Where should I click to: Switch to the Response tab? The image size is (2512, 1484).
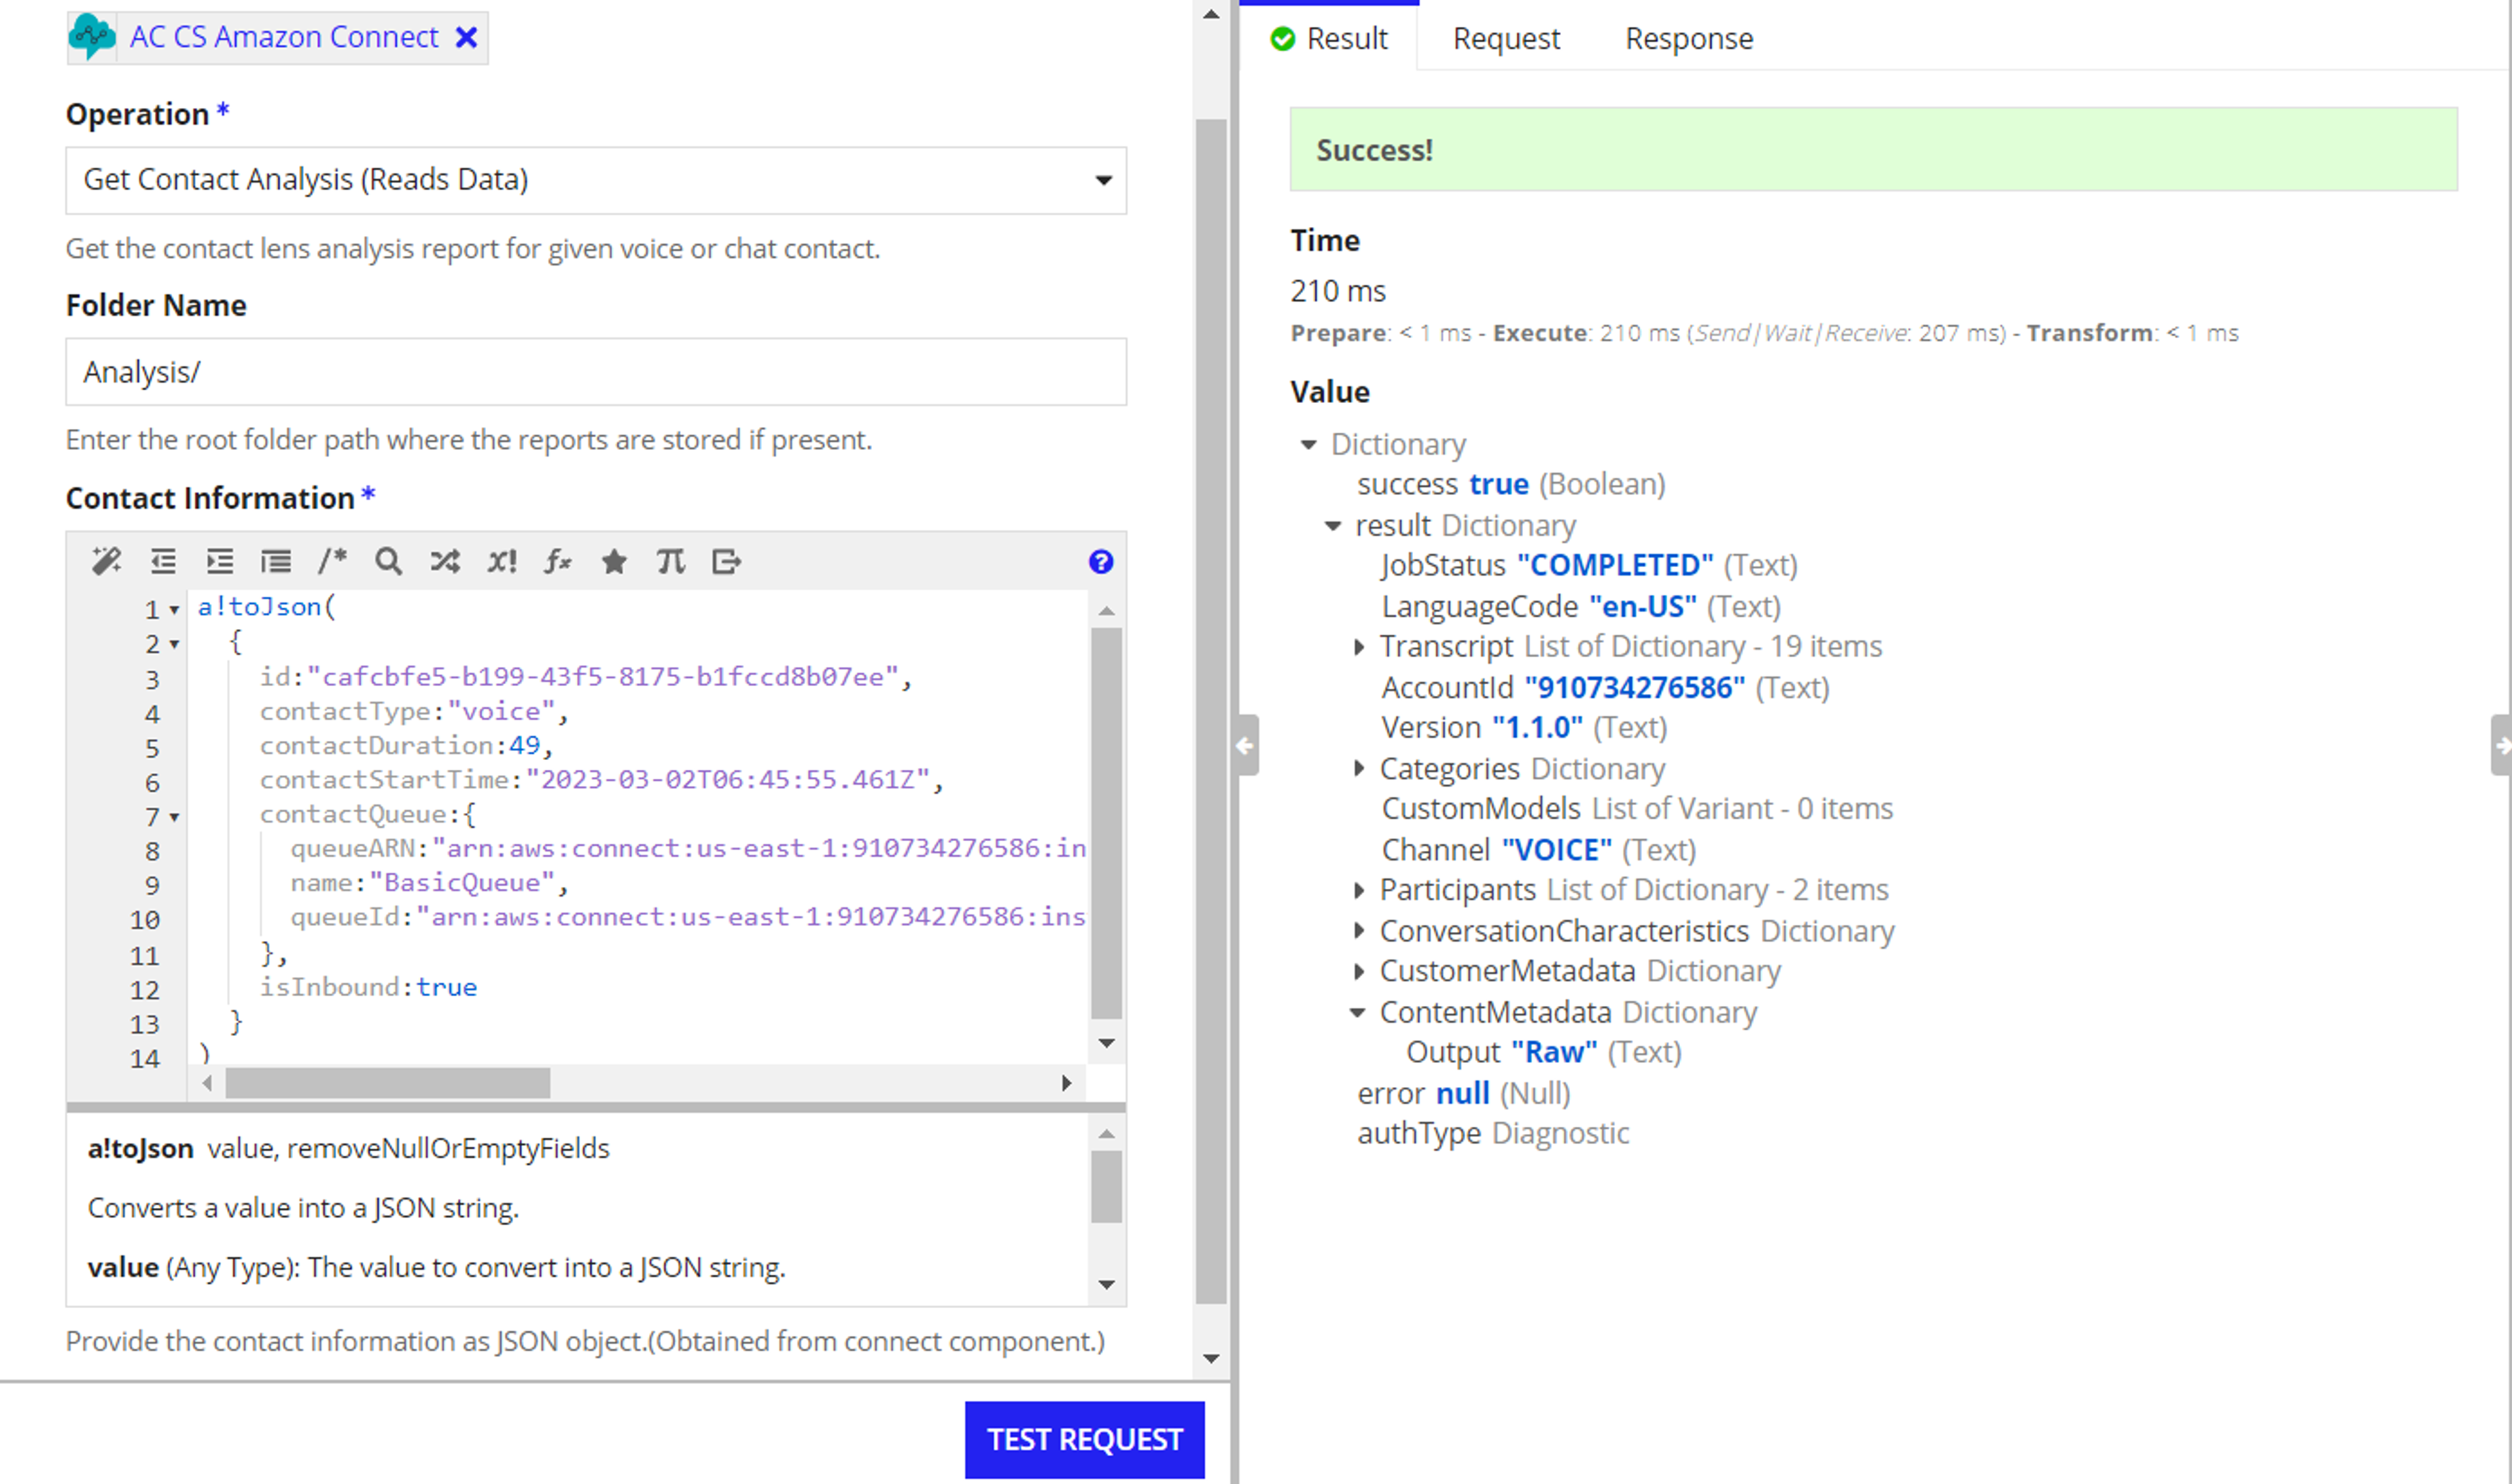(x=1689, y=39)
